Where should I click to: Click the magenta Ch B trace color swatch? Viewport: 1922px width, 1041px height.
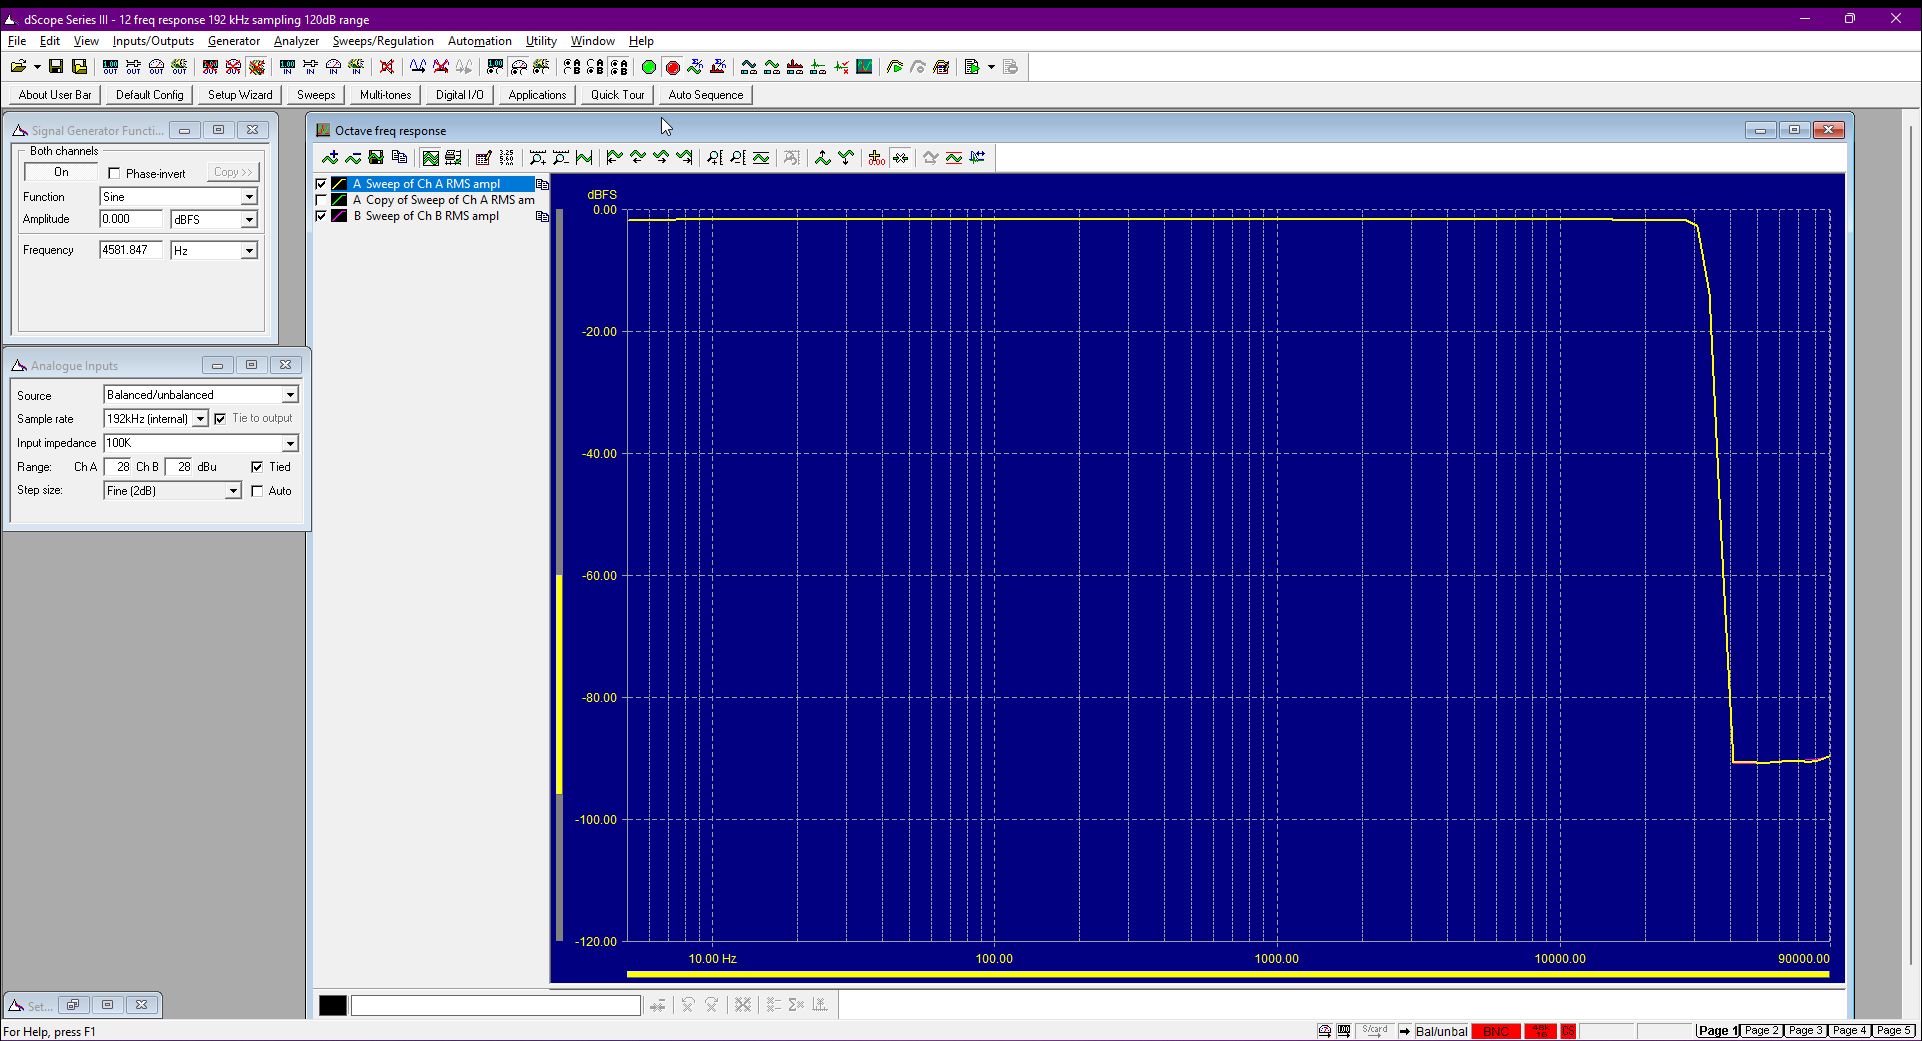point(339,216)
